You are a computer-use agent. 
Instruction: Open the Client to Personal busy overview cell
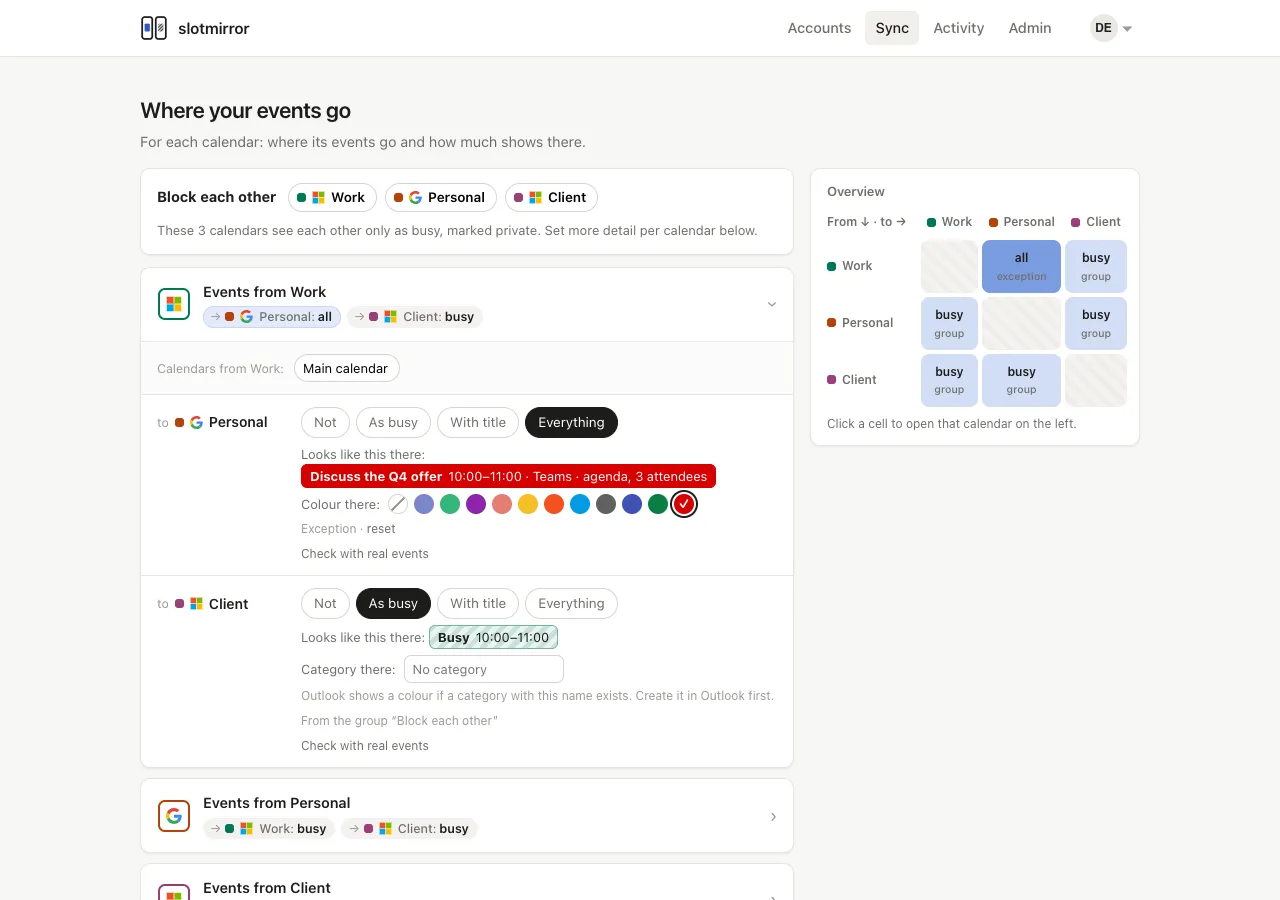pos(1021,380)
